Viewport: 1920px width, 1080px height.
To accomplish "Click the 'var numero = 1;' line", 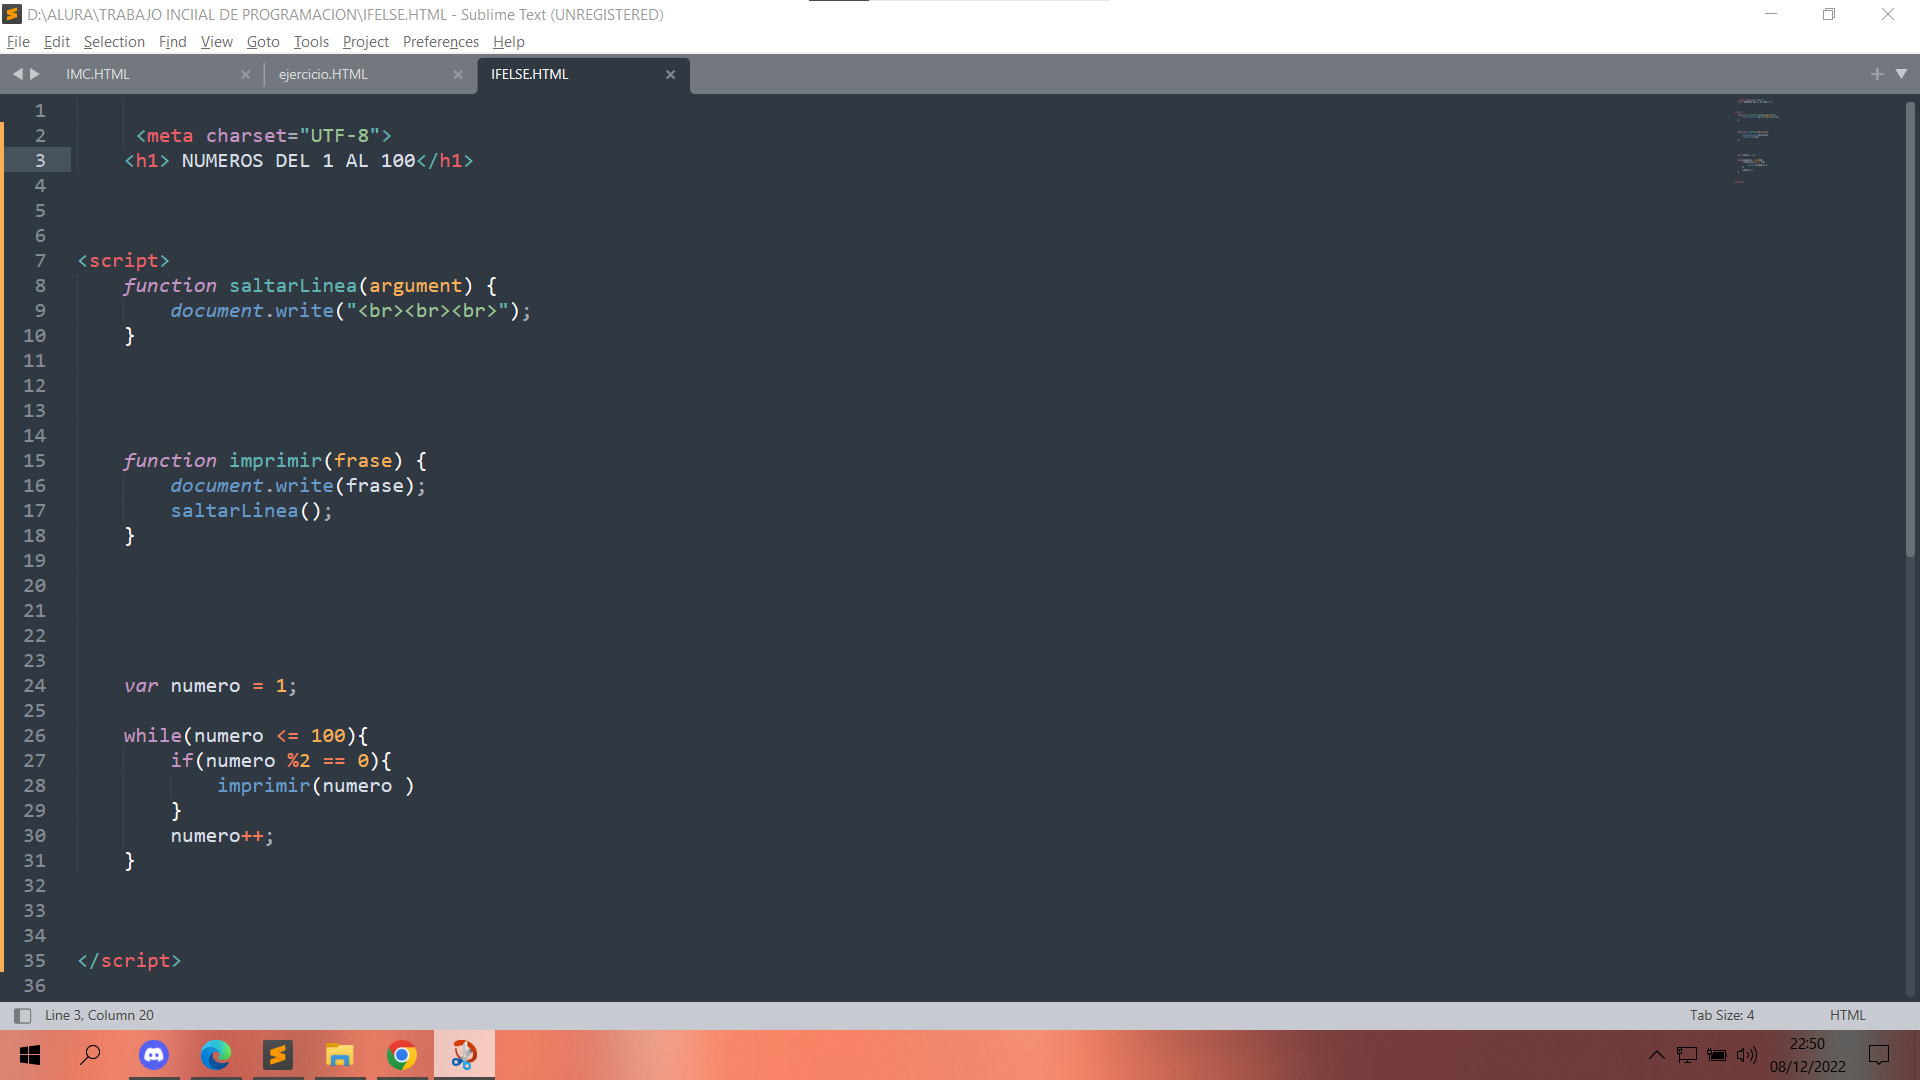I will pyautogui.click(x=210, y=686).
